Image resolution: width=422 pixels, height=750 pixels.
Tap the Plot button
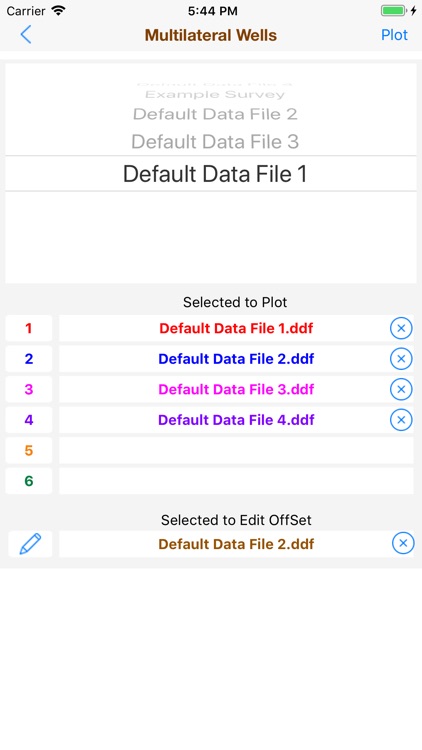pos(394,35)
